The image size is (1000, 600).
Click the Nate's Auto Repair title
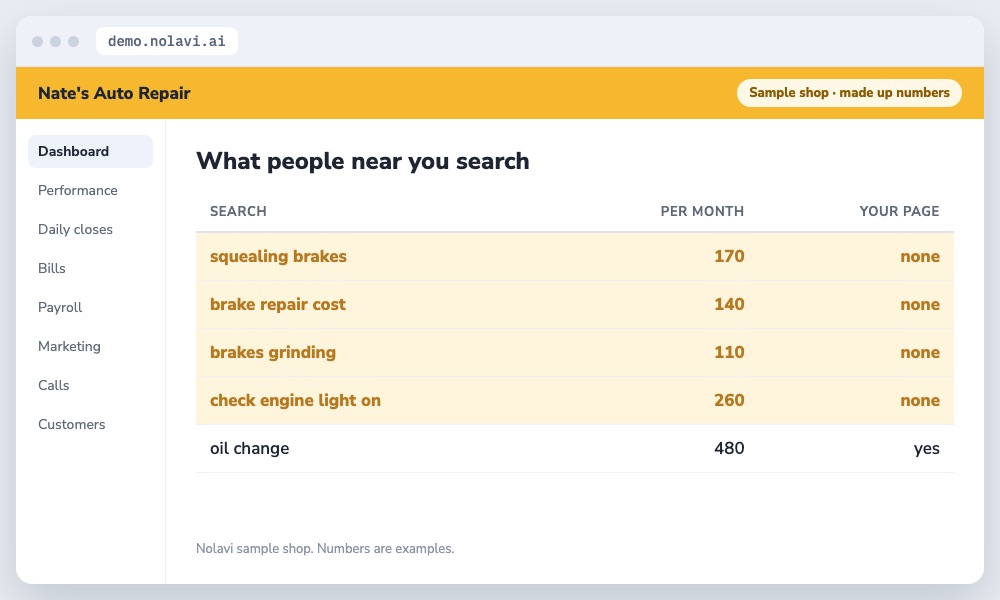tap(114, 93)
